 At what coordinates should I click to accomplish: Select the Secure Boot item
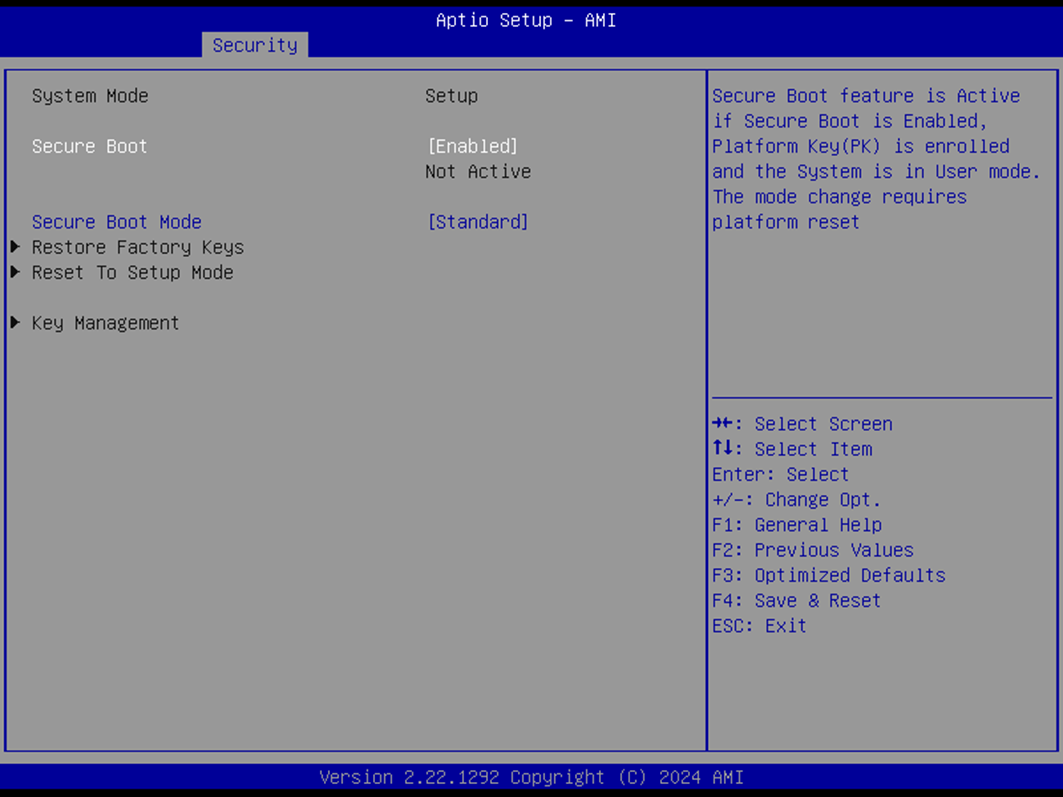coord(89,146)
